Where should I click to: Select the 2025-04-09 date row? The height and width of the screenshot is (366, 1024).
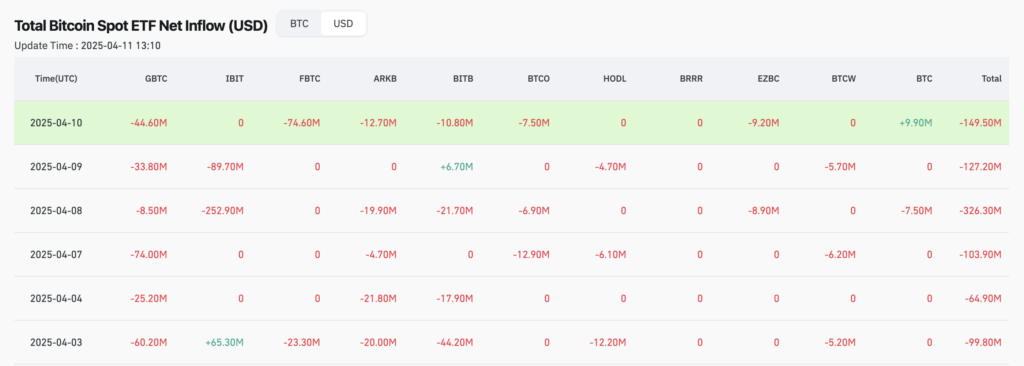[x=511, y=167]
